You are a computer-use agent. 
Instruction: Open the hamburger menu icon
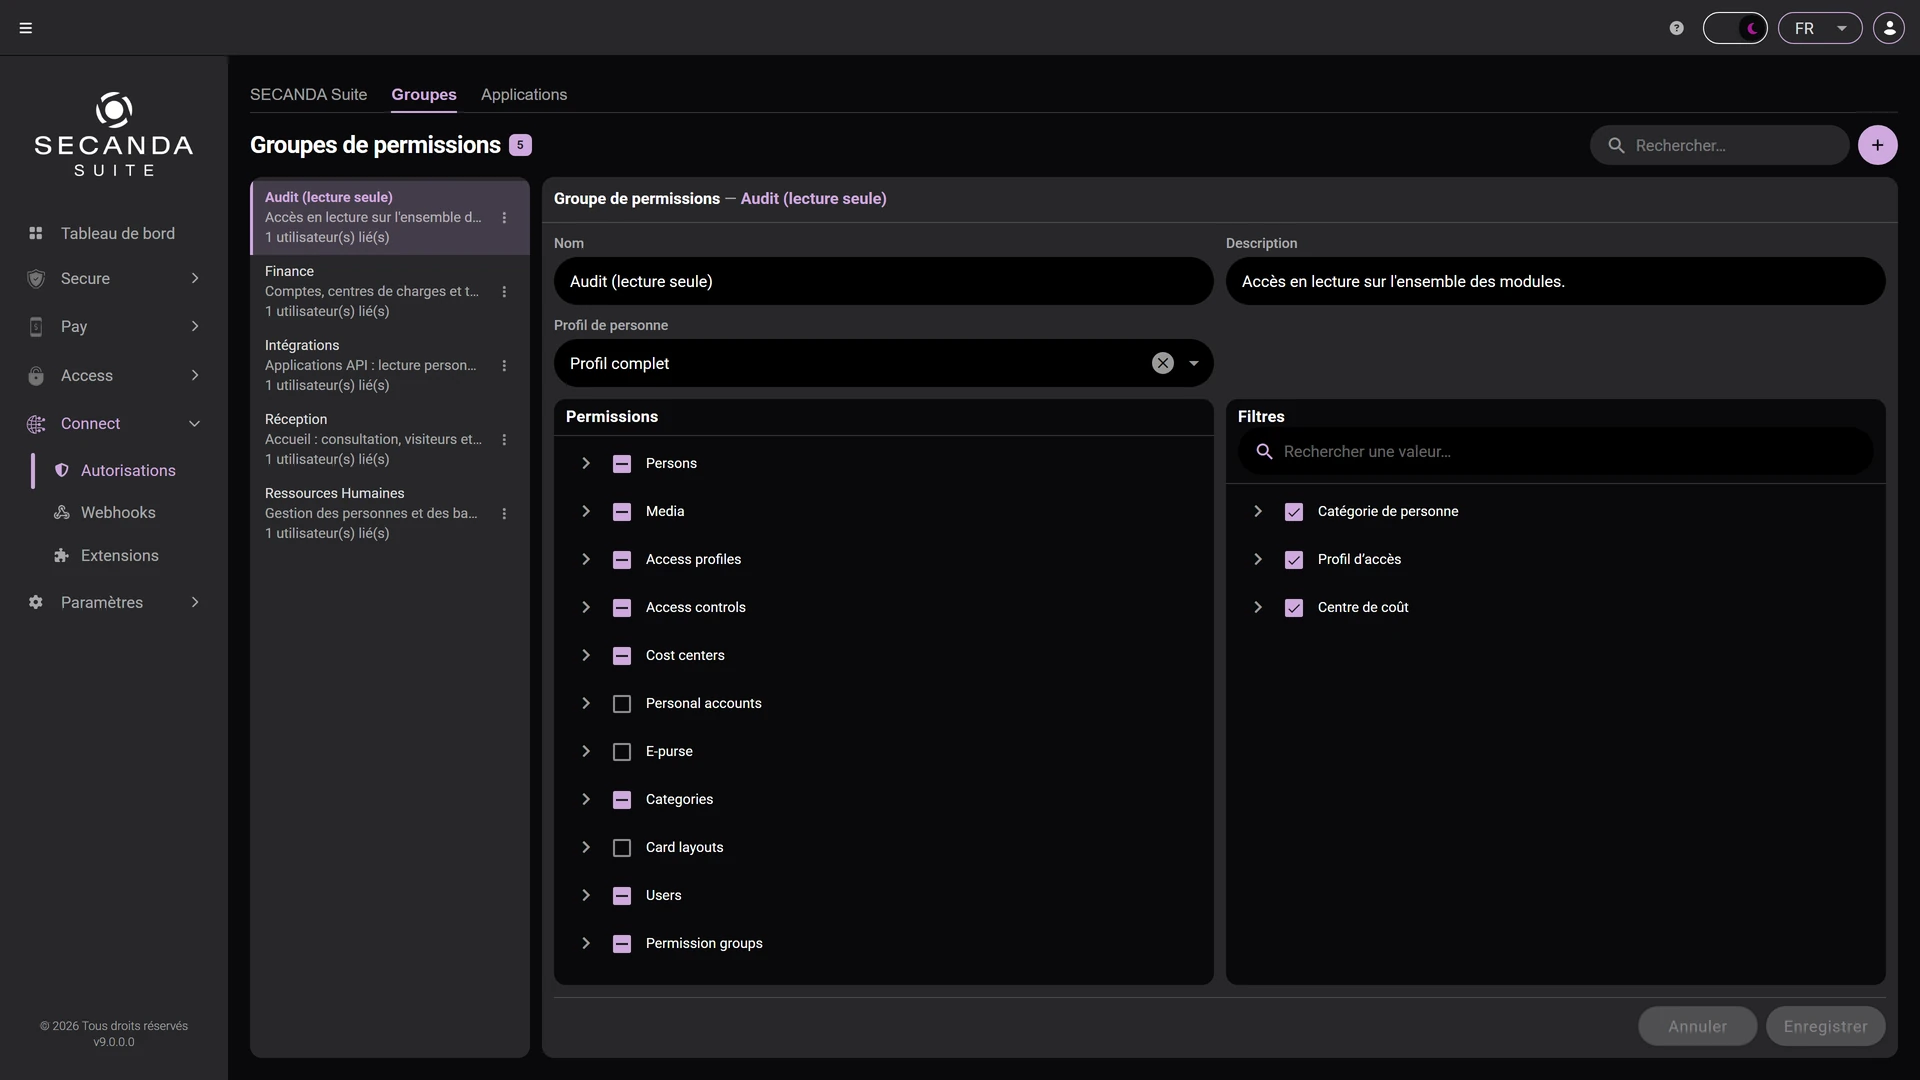(26, 28)
